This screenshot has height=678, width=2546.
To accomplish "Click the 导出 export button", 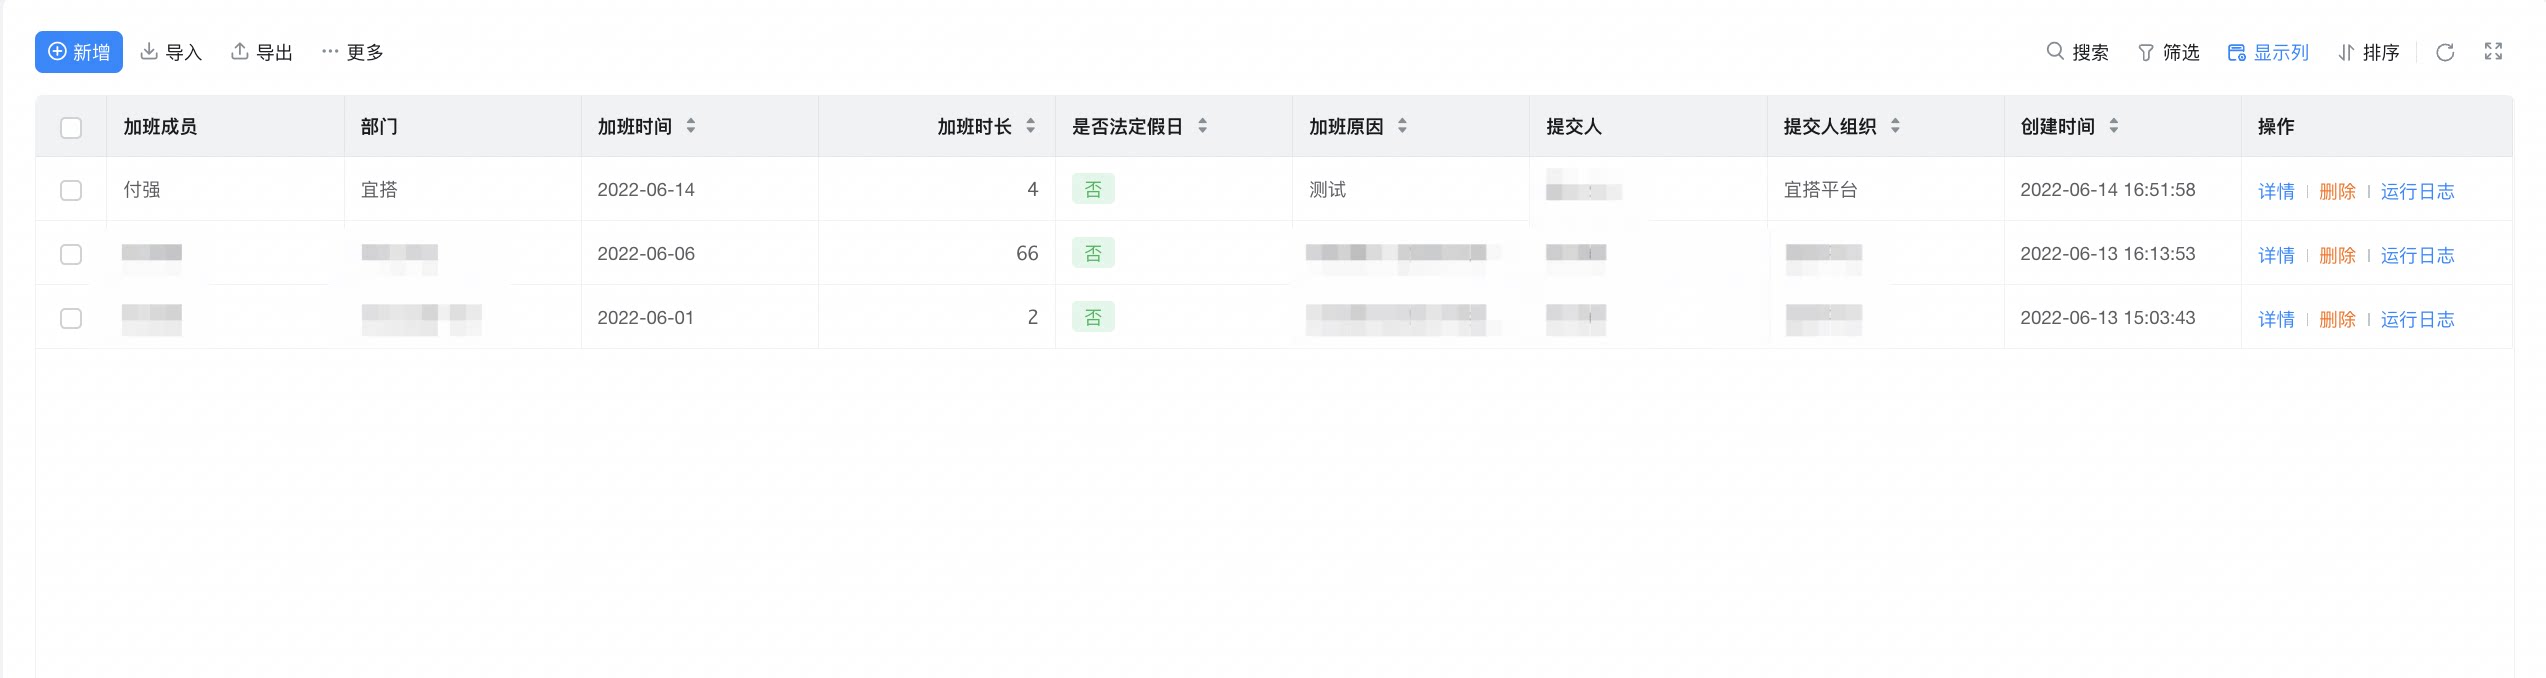I will [x=262, y=52].
